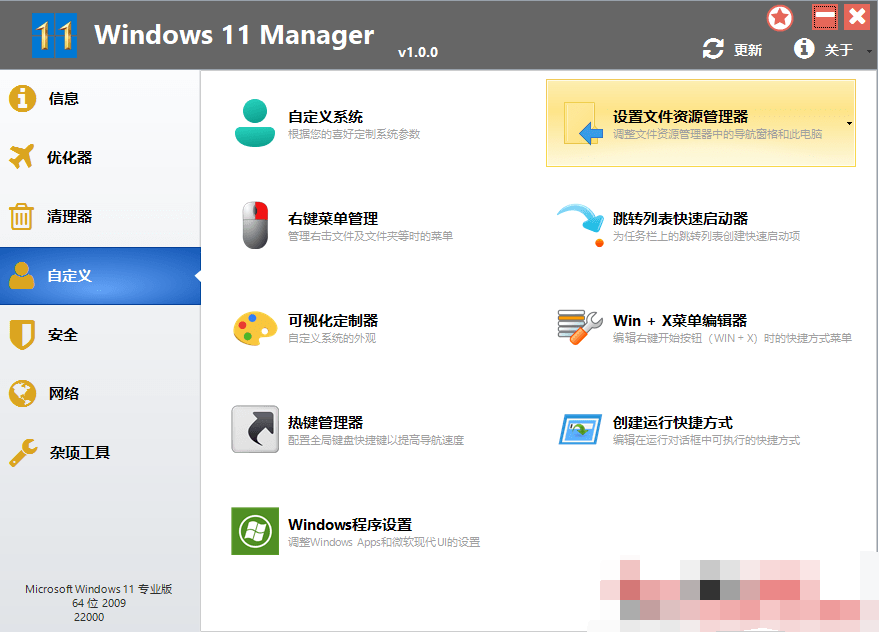Select the 自定义 sidebar tab
Screen dimensions: 879x632
[100, 276]
